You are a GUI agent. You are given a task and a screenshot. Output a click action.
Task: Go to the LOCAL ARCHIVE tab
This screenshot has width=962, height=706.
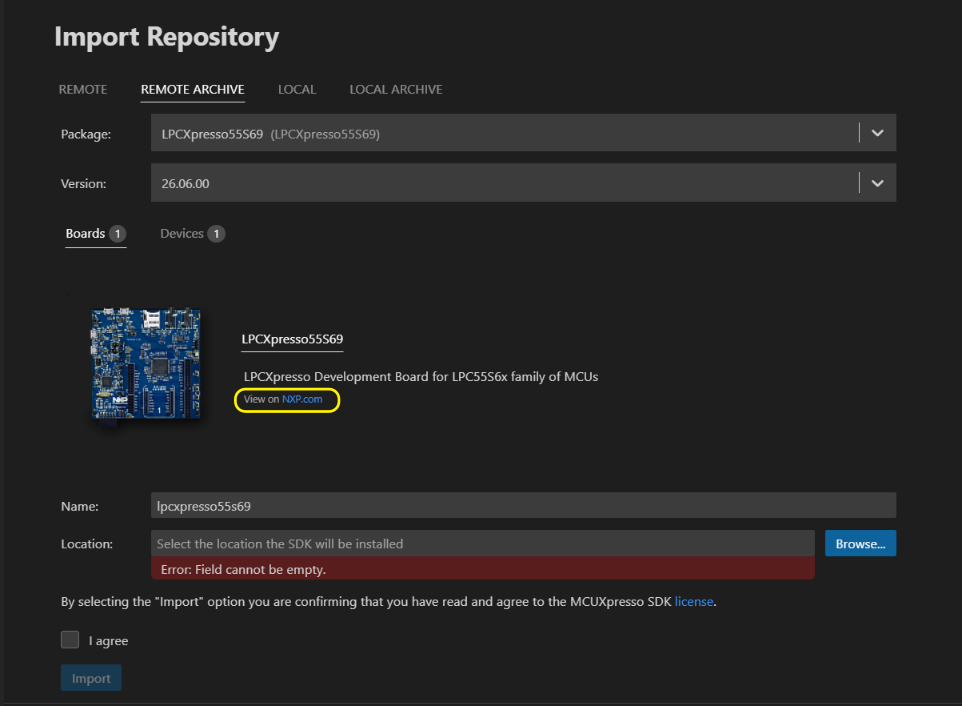[x=396, y=90]
